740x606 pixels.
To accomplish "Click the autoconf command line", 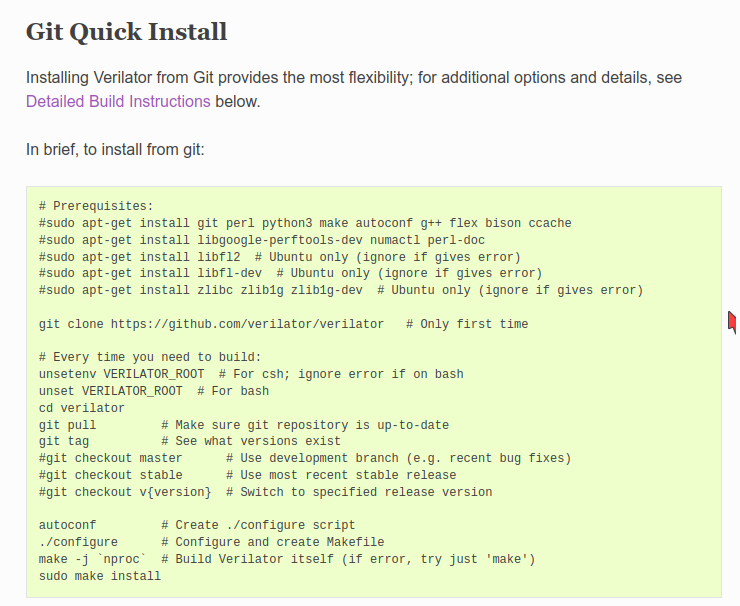I will pyautogui.click(x=197, y=525).
